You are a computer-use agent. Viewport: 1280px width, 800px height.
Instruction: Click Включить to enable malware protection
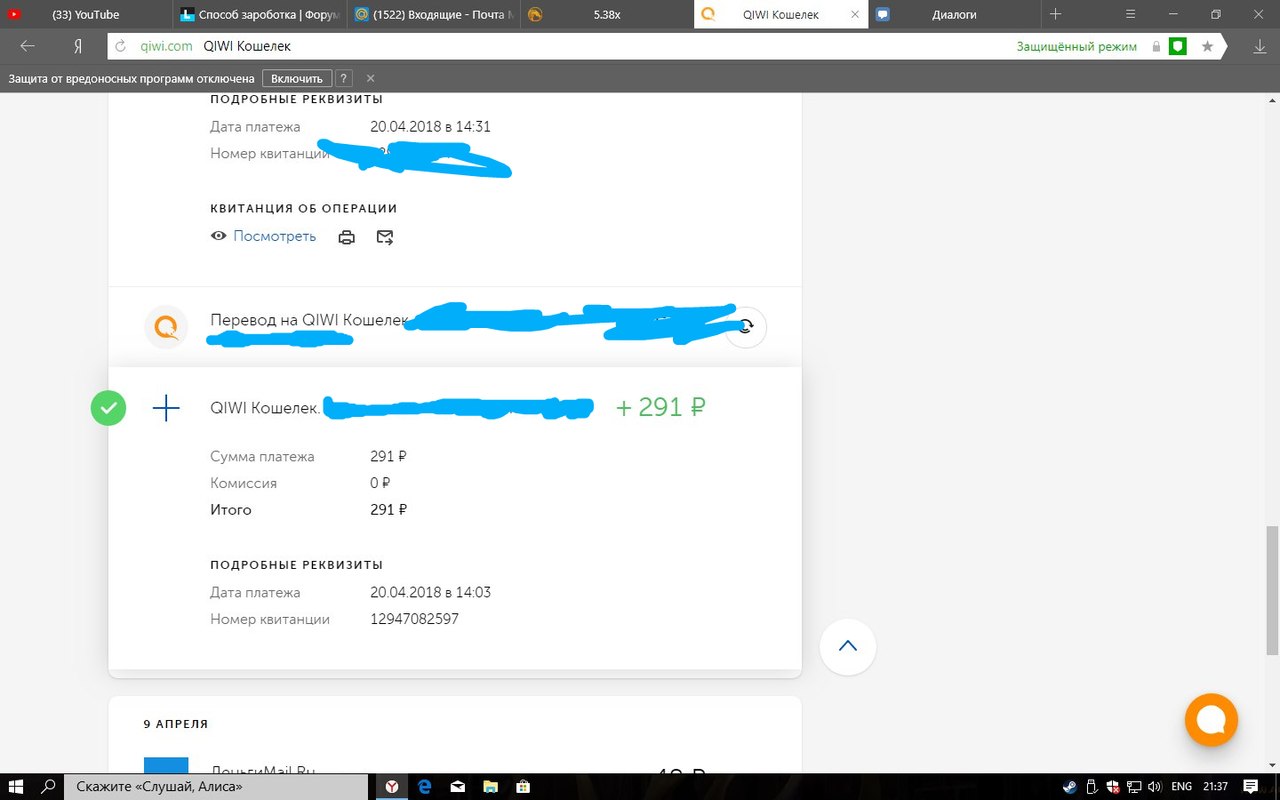[x=297, y=78]
